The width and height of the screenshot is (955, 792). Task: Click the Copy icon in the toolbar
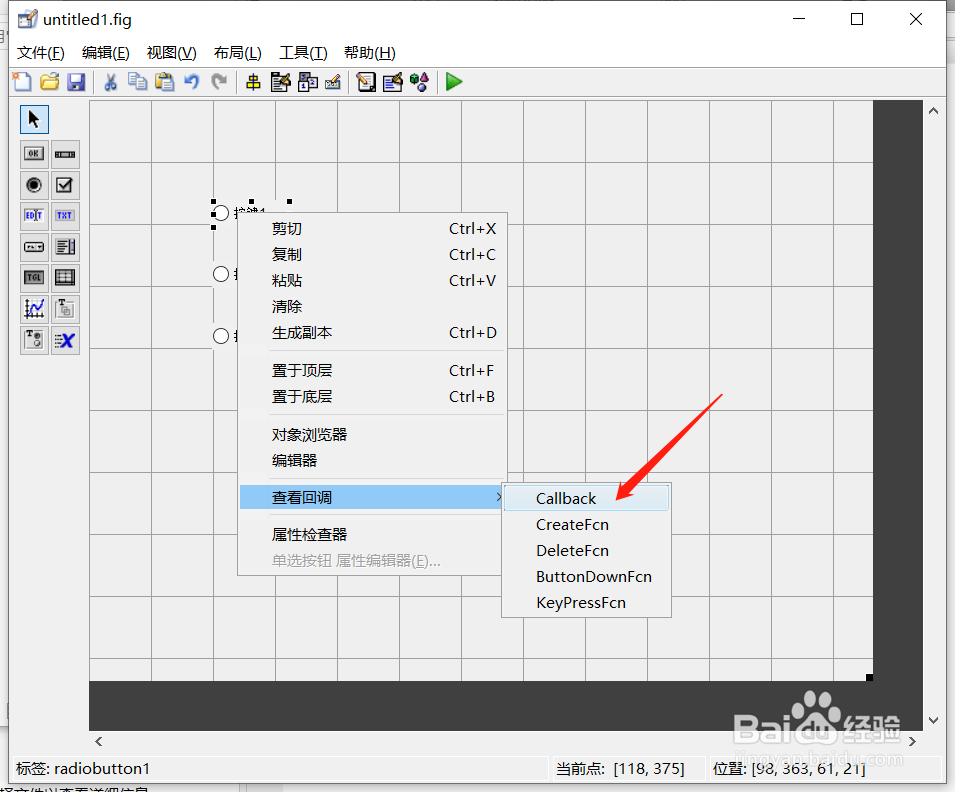pos(138,82)
